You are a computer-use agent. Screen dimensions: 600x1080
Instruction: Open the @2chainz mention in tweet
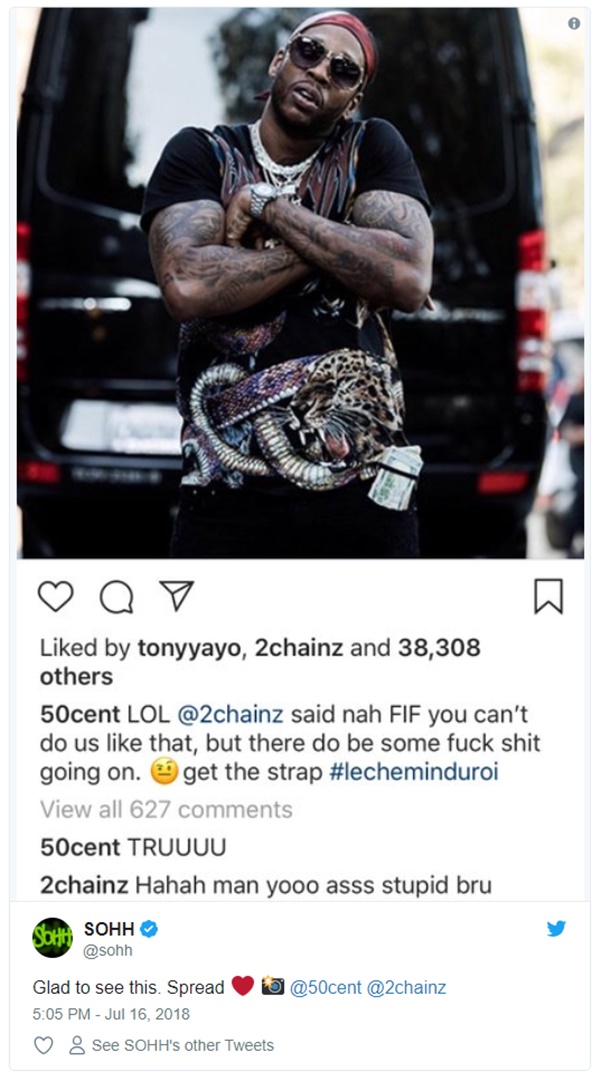pyautogui.click(x=406, y=988)
